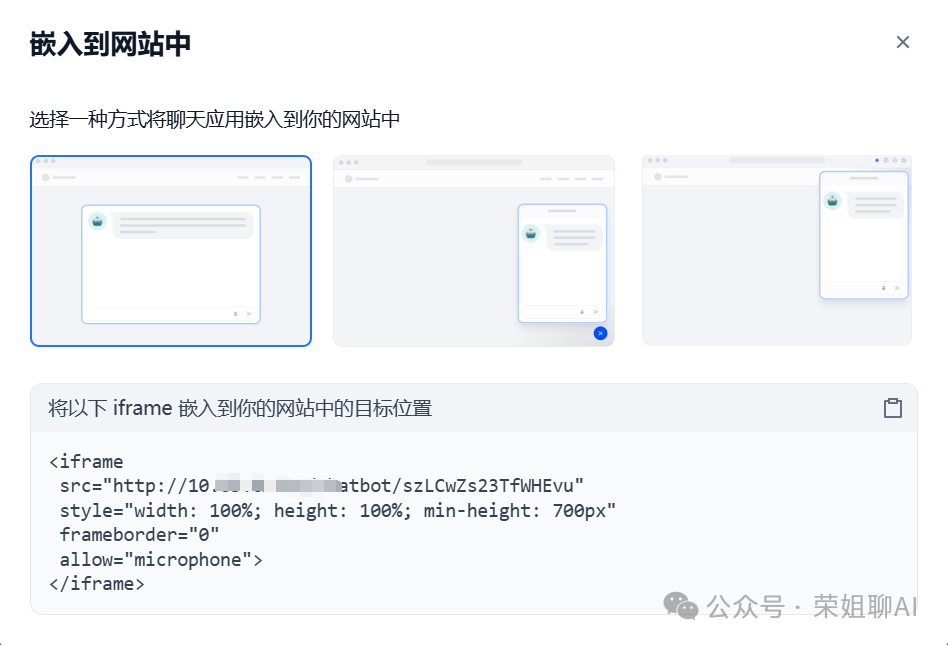Click the frameborder="0" code line
This screenshot has width=948, height=645.
pyautogui.click(x=139, y=535)
